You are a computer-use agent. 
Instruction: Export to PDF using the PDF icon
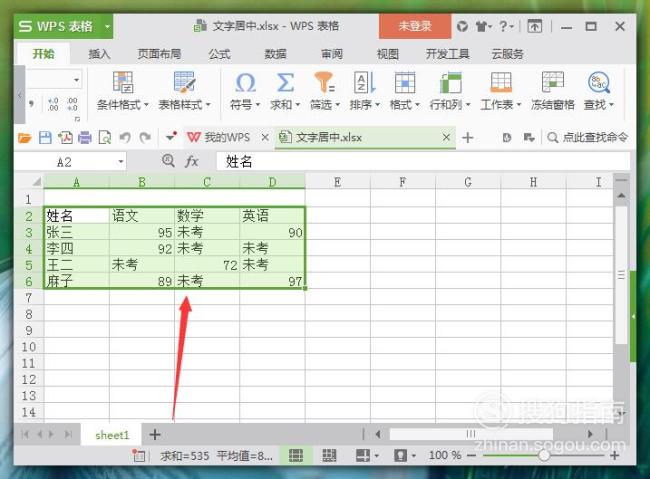point(65,137)
